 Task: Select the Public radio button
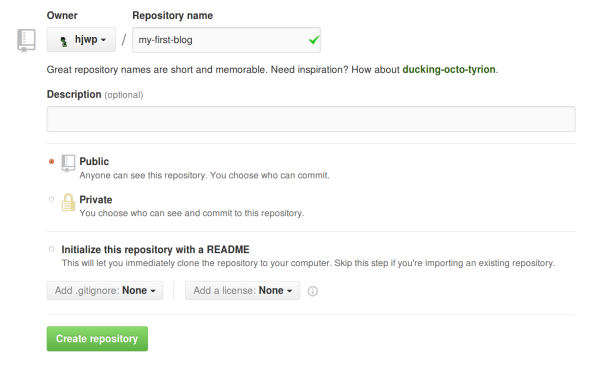51,161
